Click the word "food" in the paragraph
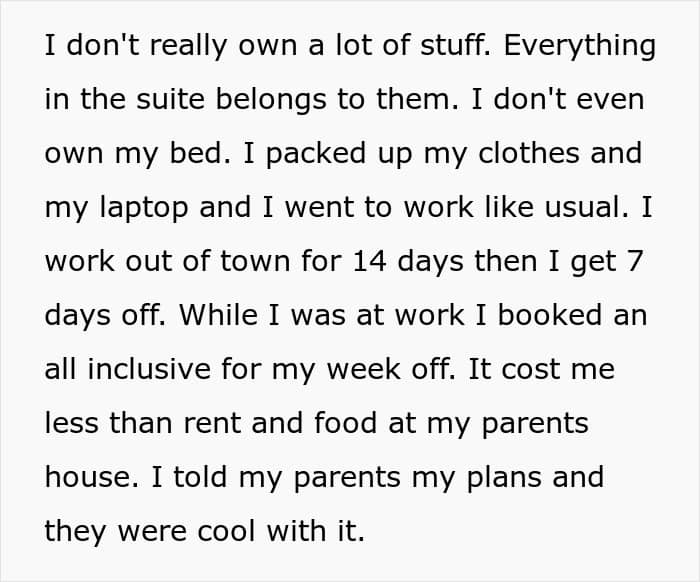Screen dimensions: 700x582 click(x=345, y=422)
